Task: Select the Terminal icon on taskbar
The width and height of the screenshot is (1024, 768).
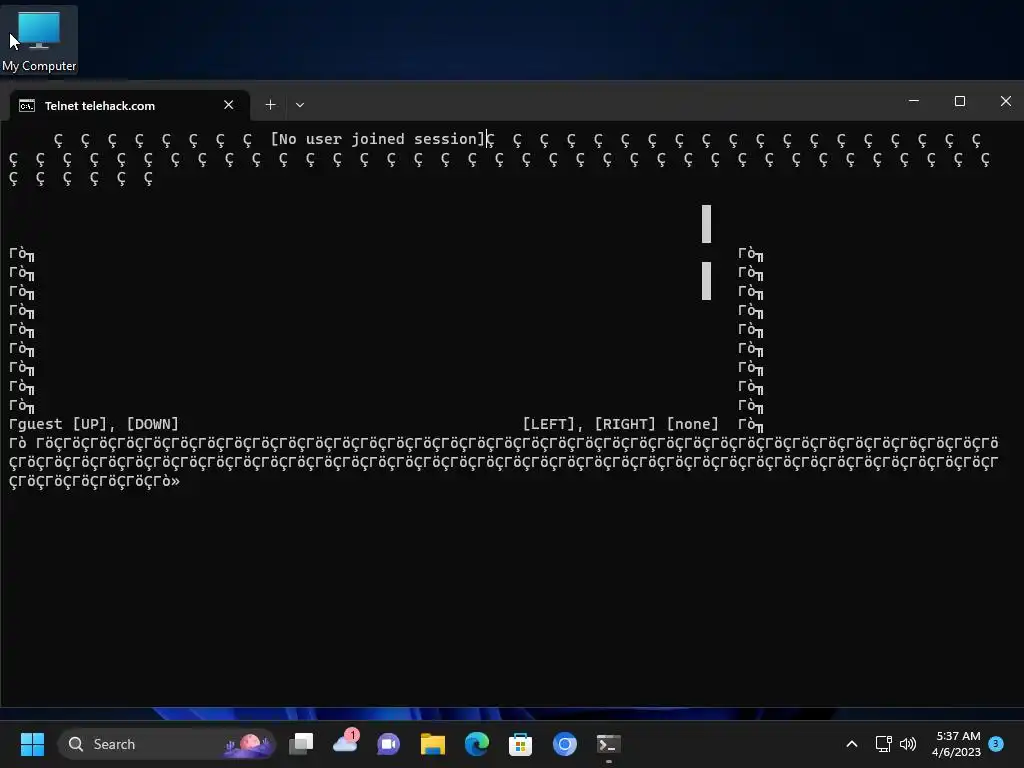Action: [609, 744]
